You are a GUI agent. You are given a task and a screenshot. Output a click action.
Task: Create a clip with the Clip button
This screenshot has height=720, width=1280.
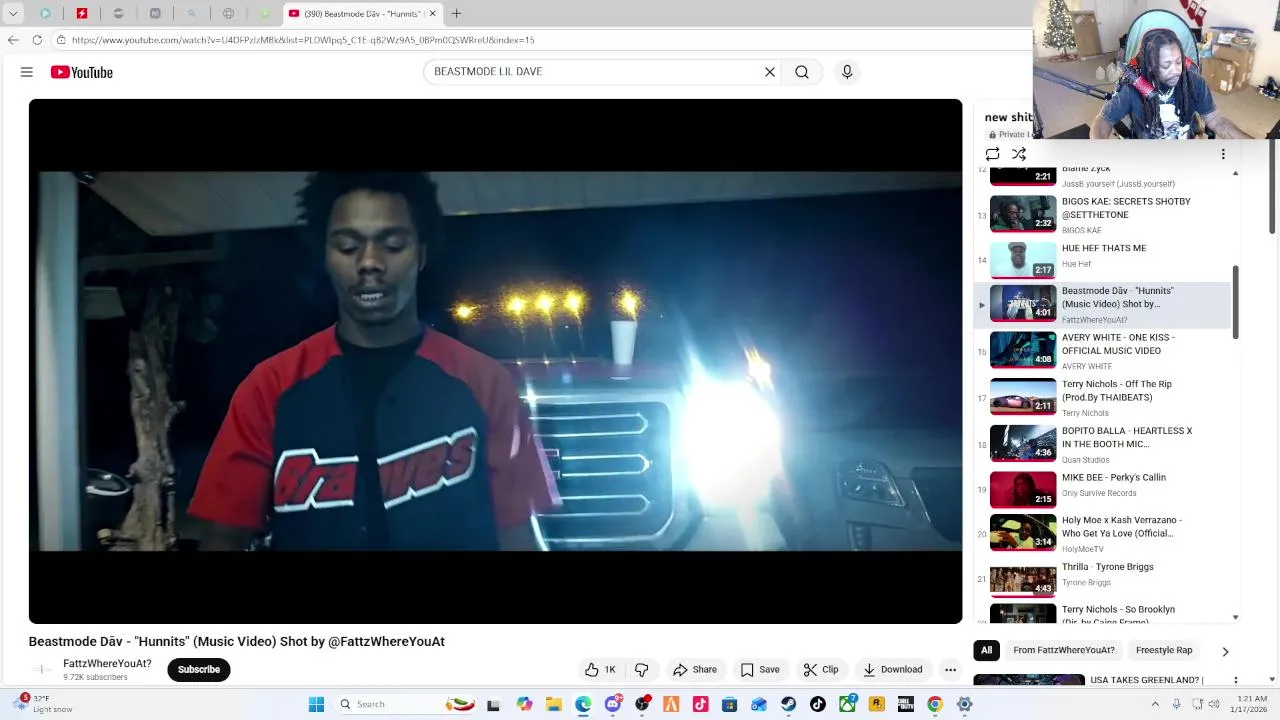click(x=821, y=670)
